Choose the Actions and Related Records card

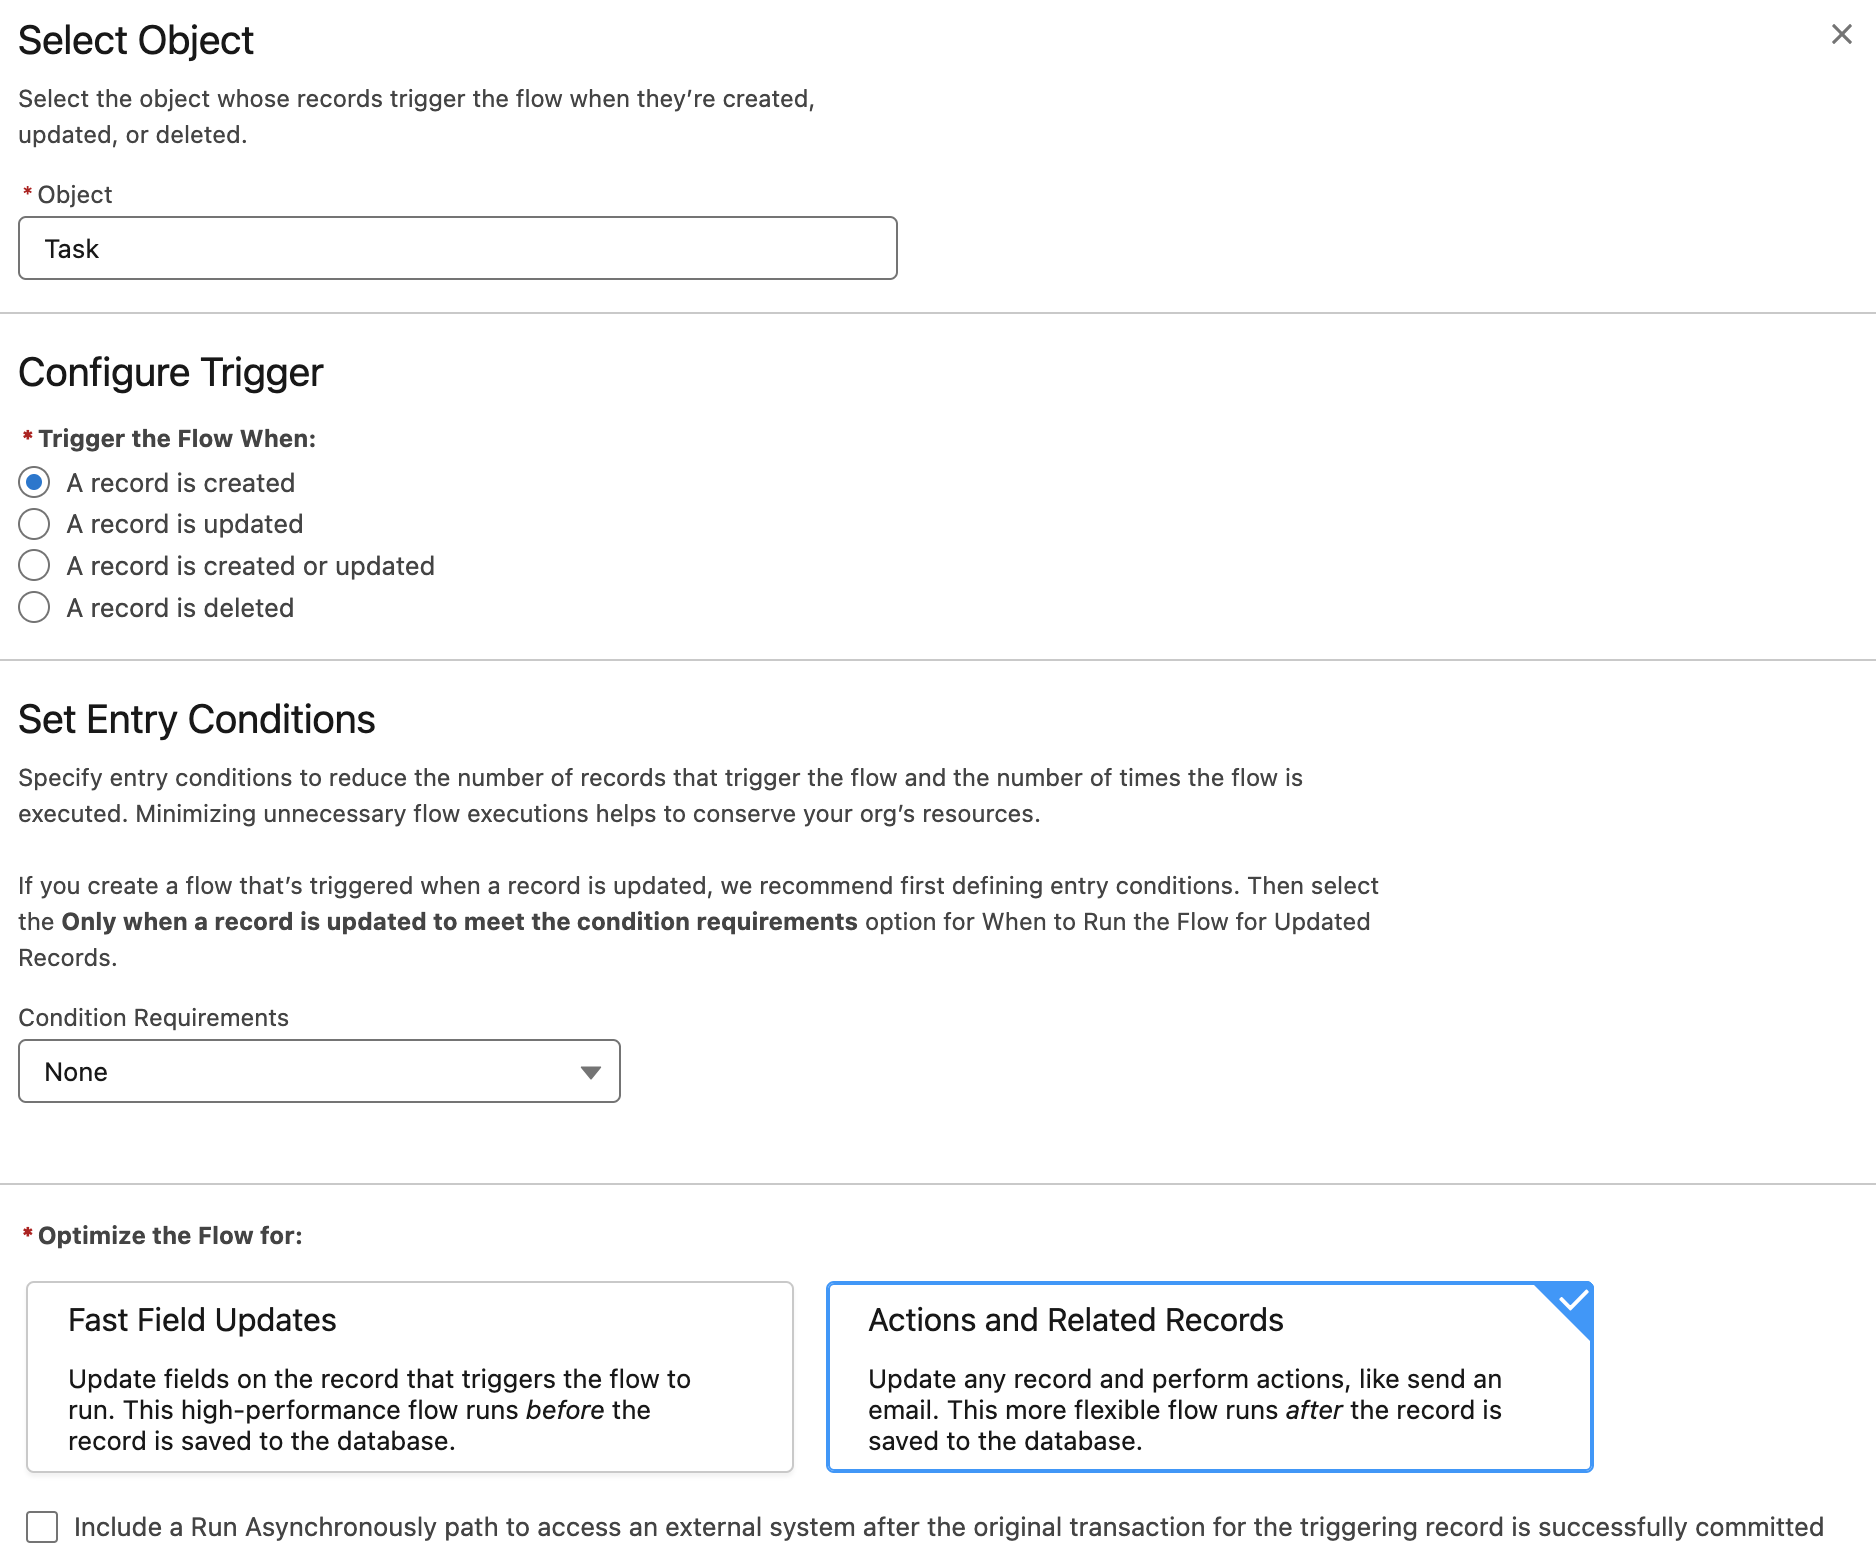(x=1210, y=1377)
